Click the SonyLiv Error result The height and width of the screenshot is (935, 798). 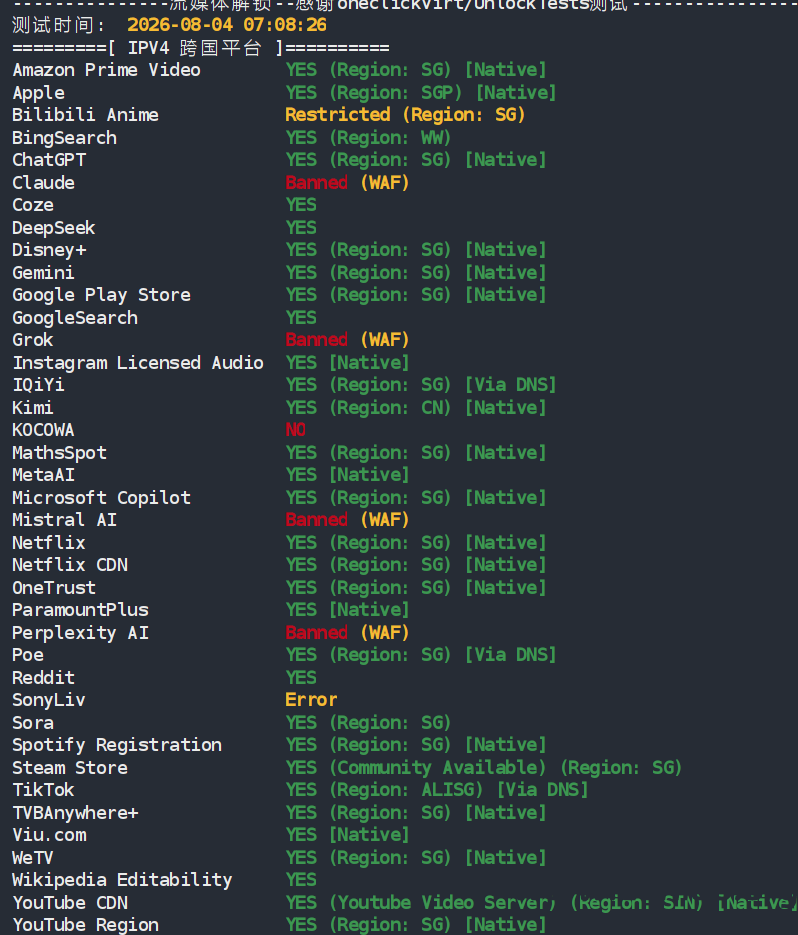pos(311,699)
